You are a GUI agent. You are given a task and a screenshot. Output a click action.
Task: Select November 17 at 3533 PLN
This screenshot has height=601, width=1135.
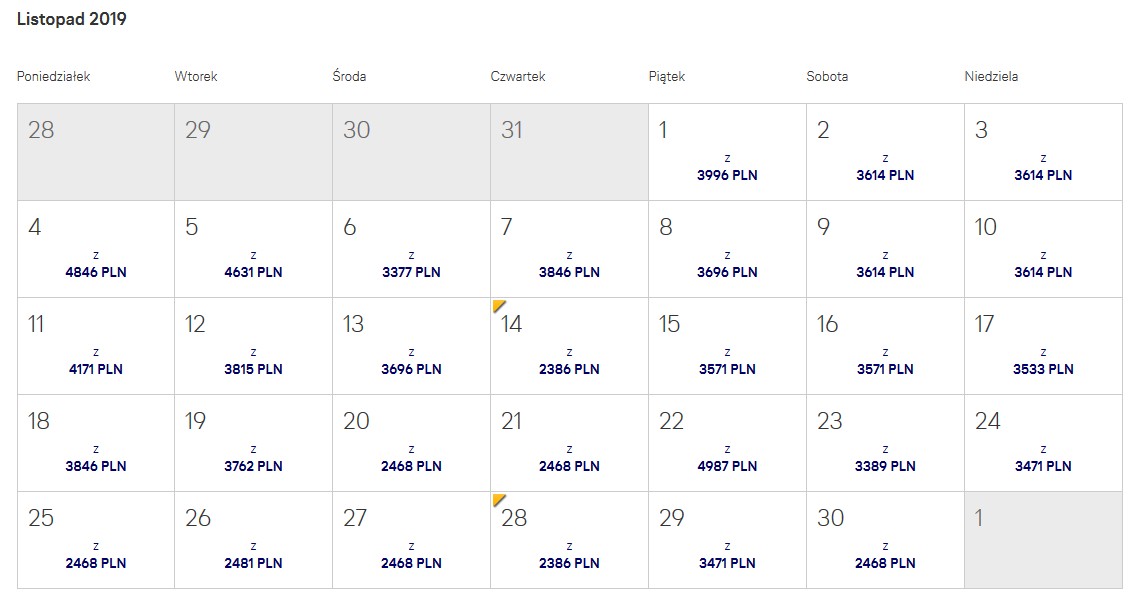click(x=1043, y=346)
